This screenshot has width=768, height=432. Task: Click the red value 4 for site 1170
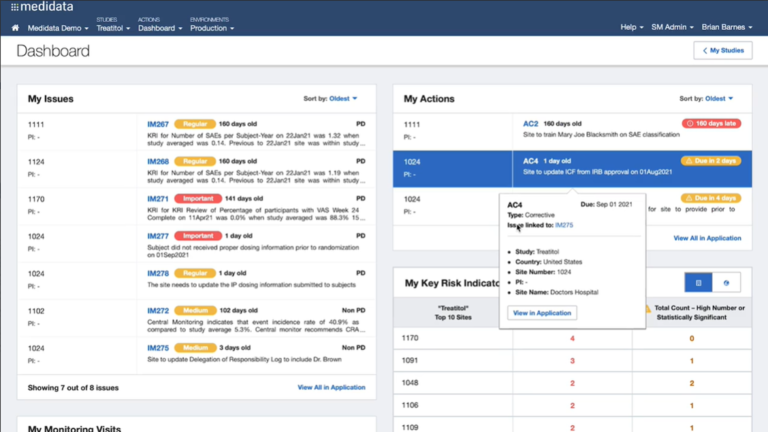pyautogui.click(x=572, y=338)
